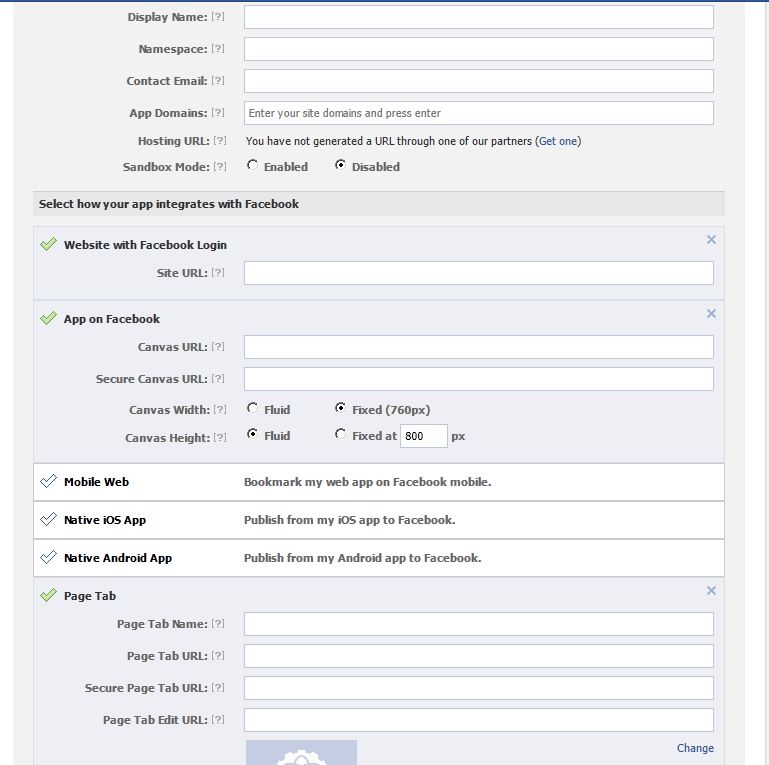Focus the Page Tab Name field
Screen dimensions: 769x765
(479, 624)
